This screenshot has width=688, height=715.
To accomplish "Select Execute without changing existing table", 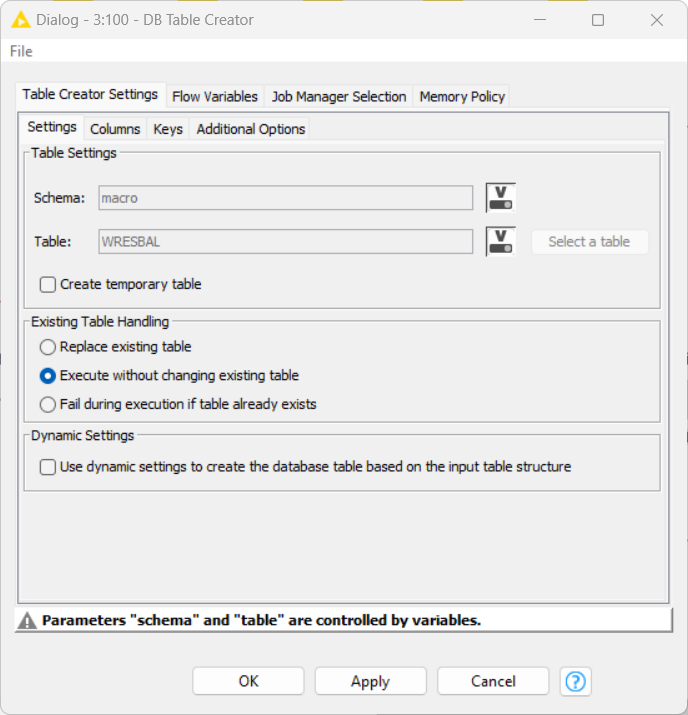I will (x=48, y=376).
